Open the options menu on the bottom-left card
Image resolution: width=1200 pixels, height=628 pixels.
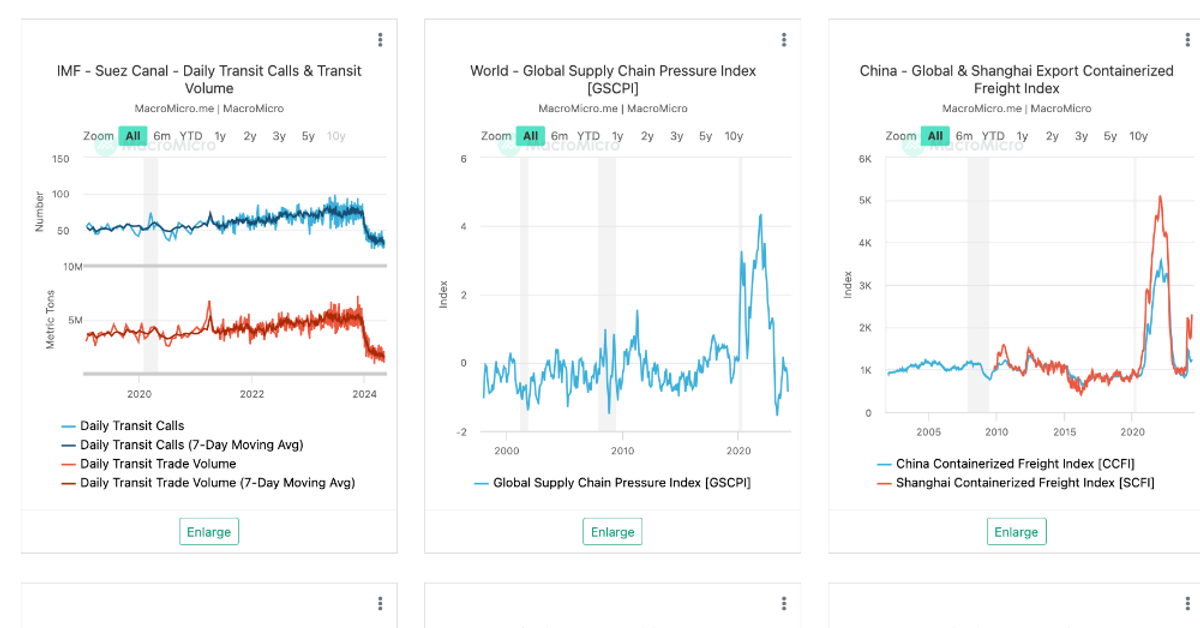tap(380, 604)
